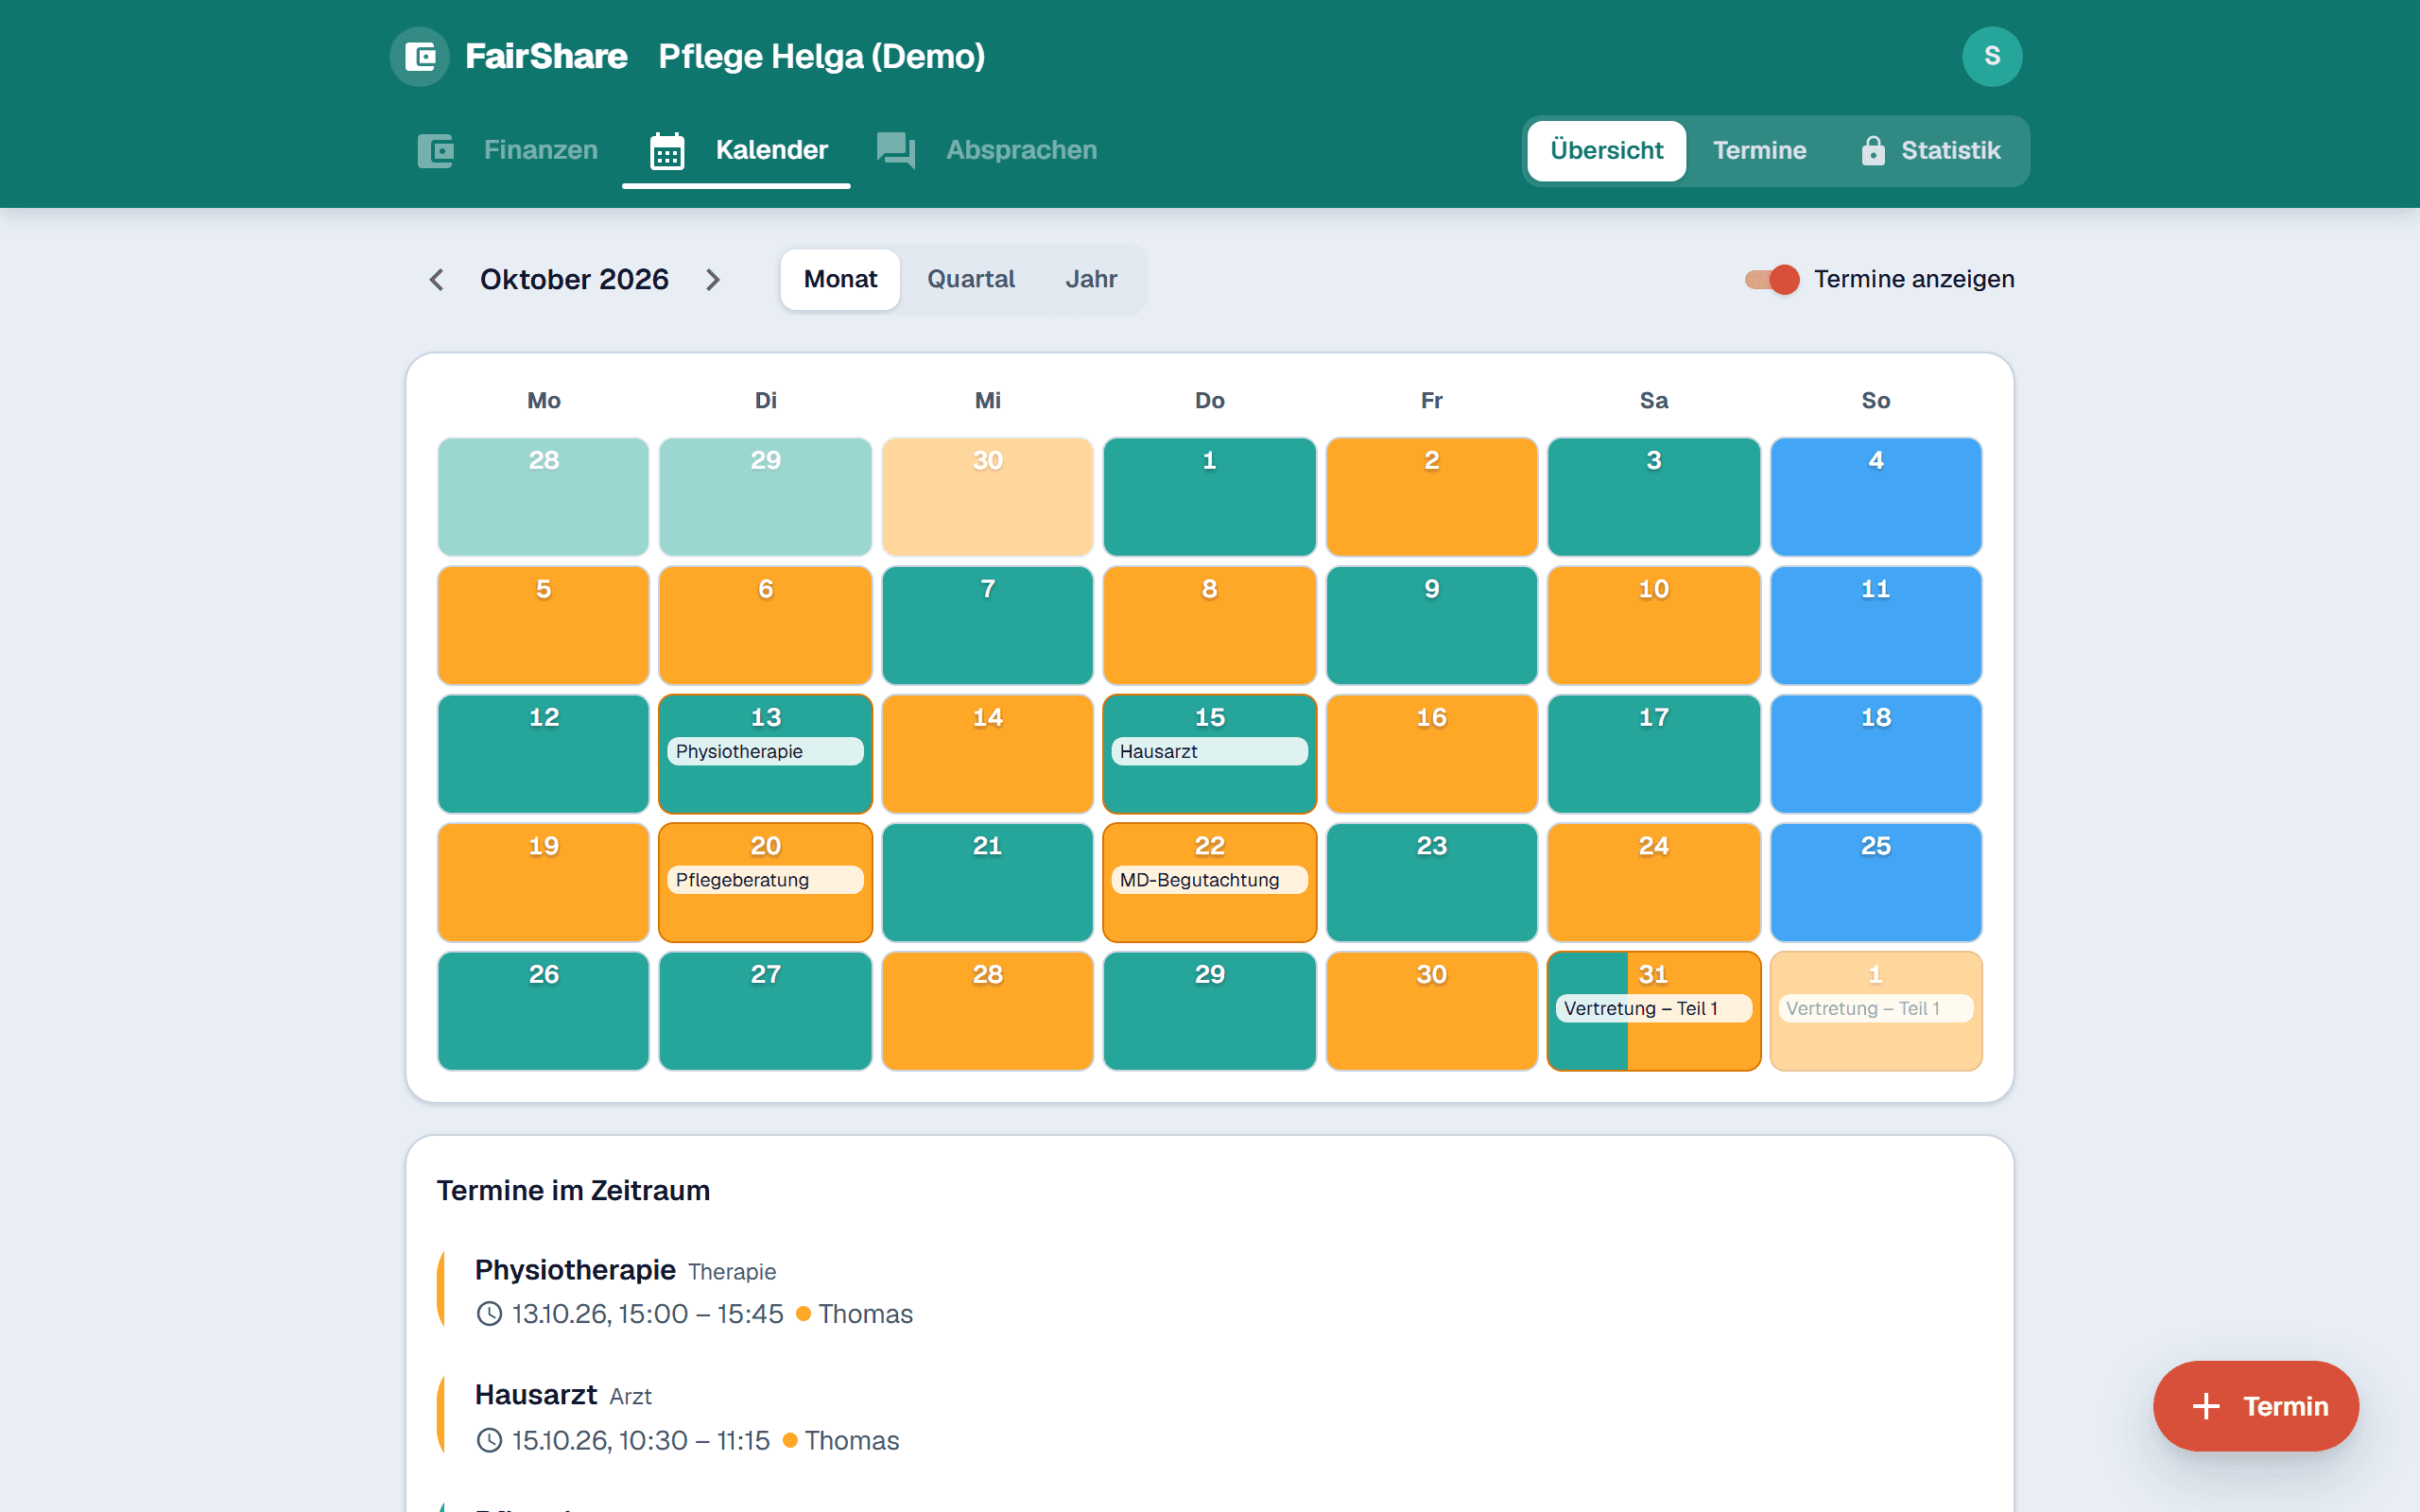Click the plus icon on Termin button
This screenshot has height=1512, width=2420.
pyautogui.click(x=2205, y=1406)
